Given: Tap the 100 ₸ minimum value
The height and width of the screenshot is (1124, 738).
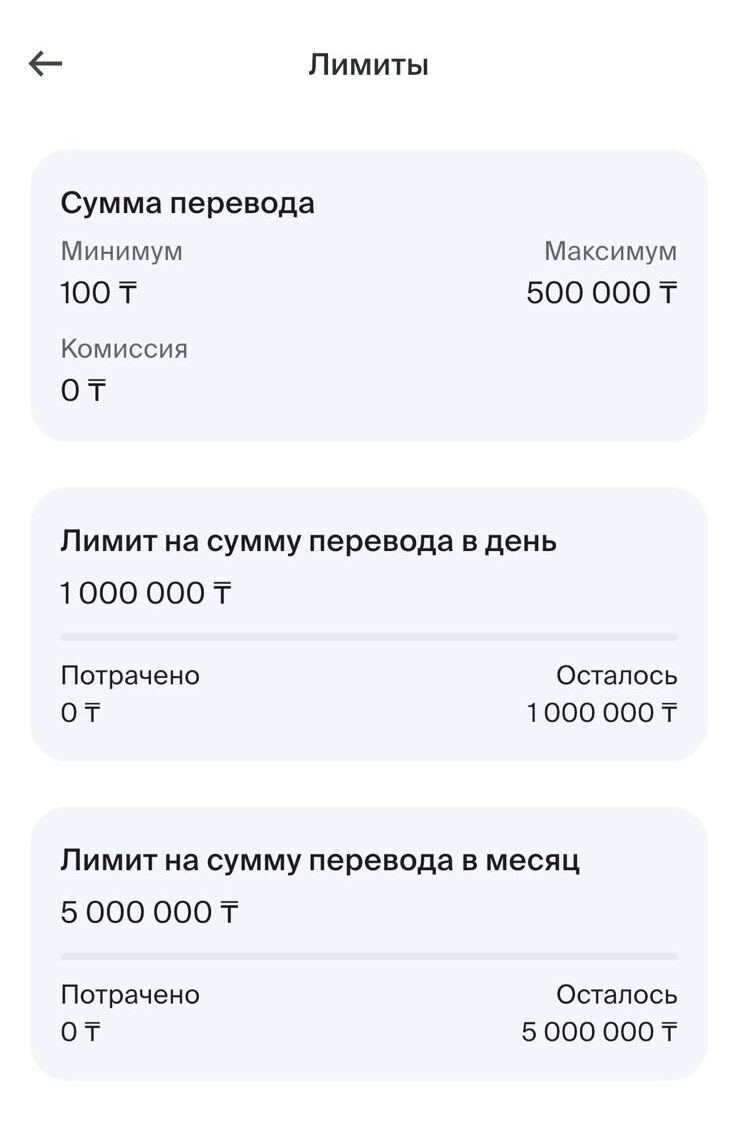Looking at the screenshot, I should tap(97, 294).
